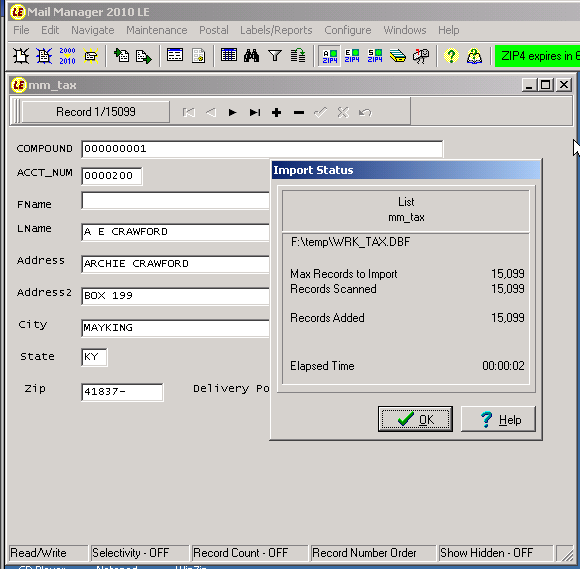This screenshot has width=580, height=569.
Task: Open the Navigate menu
Action: 92,30
